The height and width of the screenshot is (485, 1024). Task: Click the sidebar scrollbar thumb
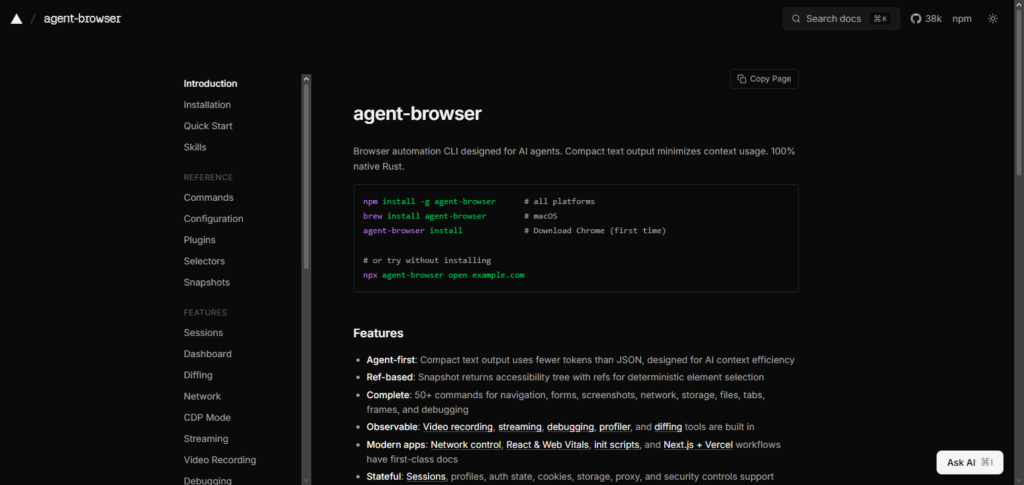tap(306, 176)
